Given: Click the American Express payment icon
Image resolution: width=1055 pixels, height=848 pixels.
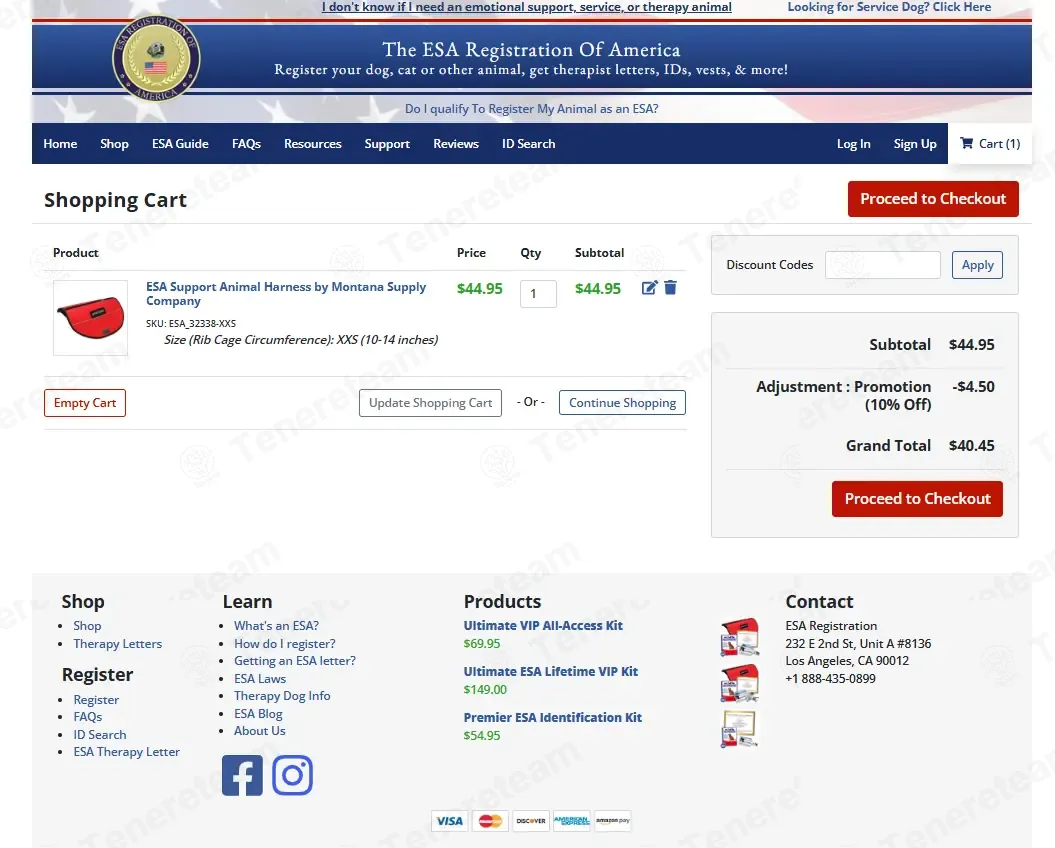Looking at the screenshot, I should 571,820.
